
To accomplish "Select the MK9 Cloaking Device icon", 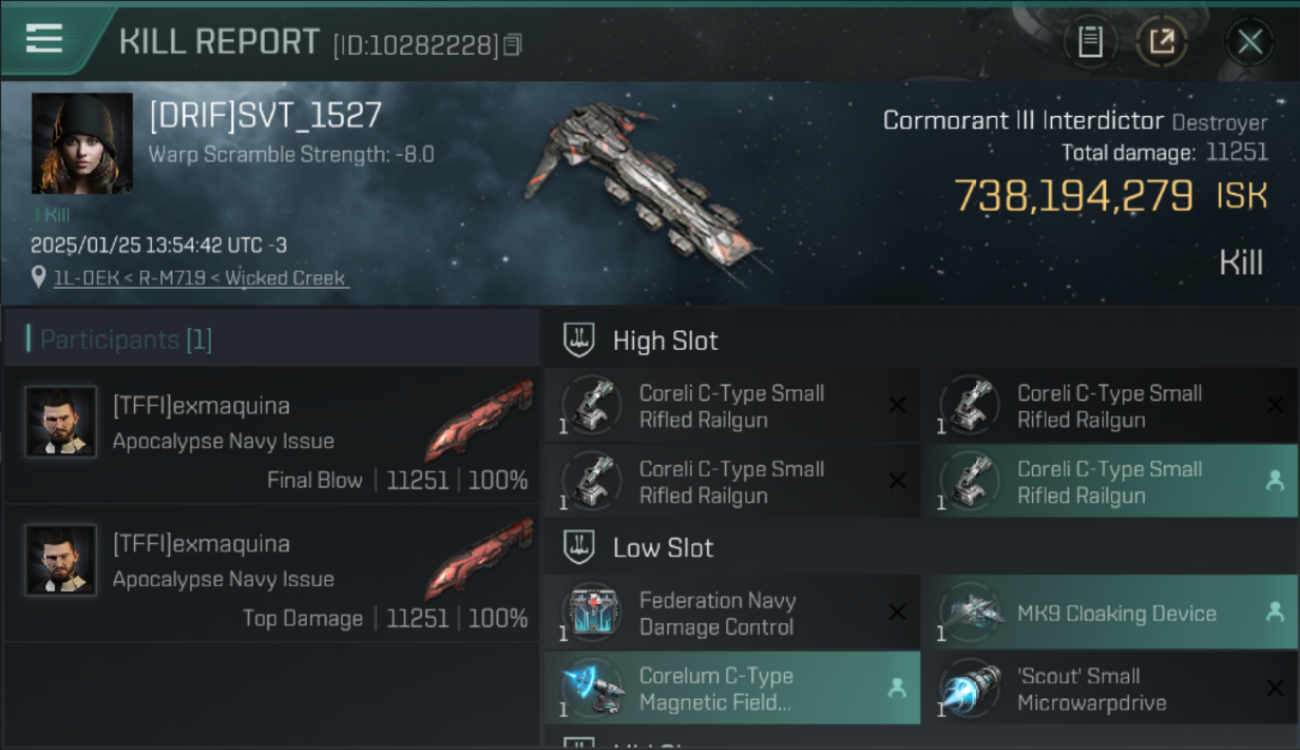I will tap(970, 613).
